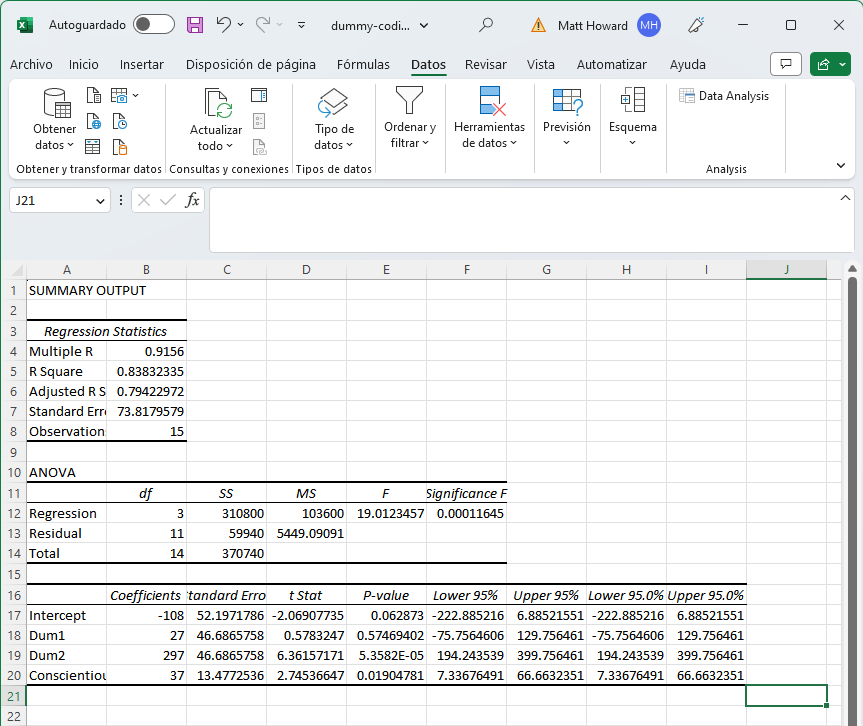The height and width of the screenshot is (726, 863).
Task: Click the Matt Howard account avatar
Action: click(x=648, y=25)
